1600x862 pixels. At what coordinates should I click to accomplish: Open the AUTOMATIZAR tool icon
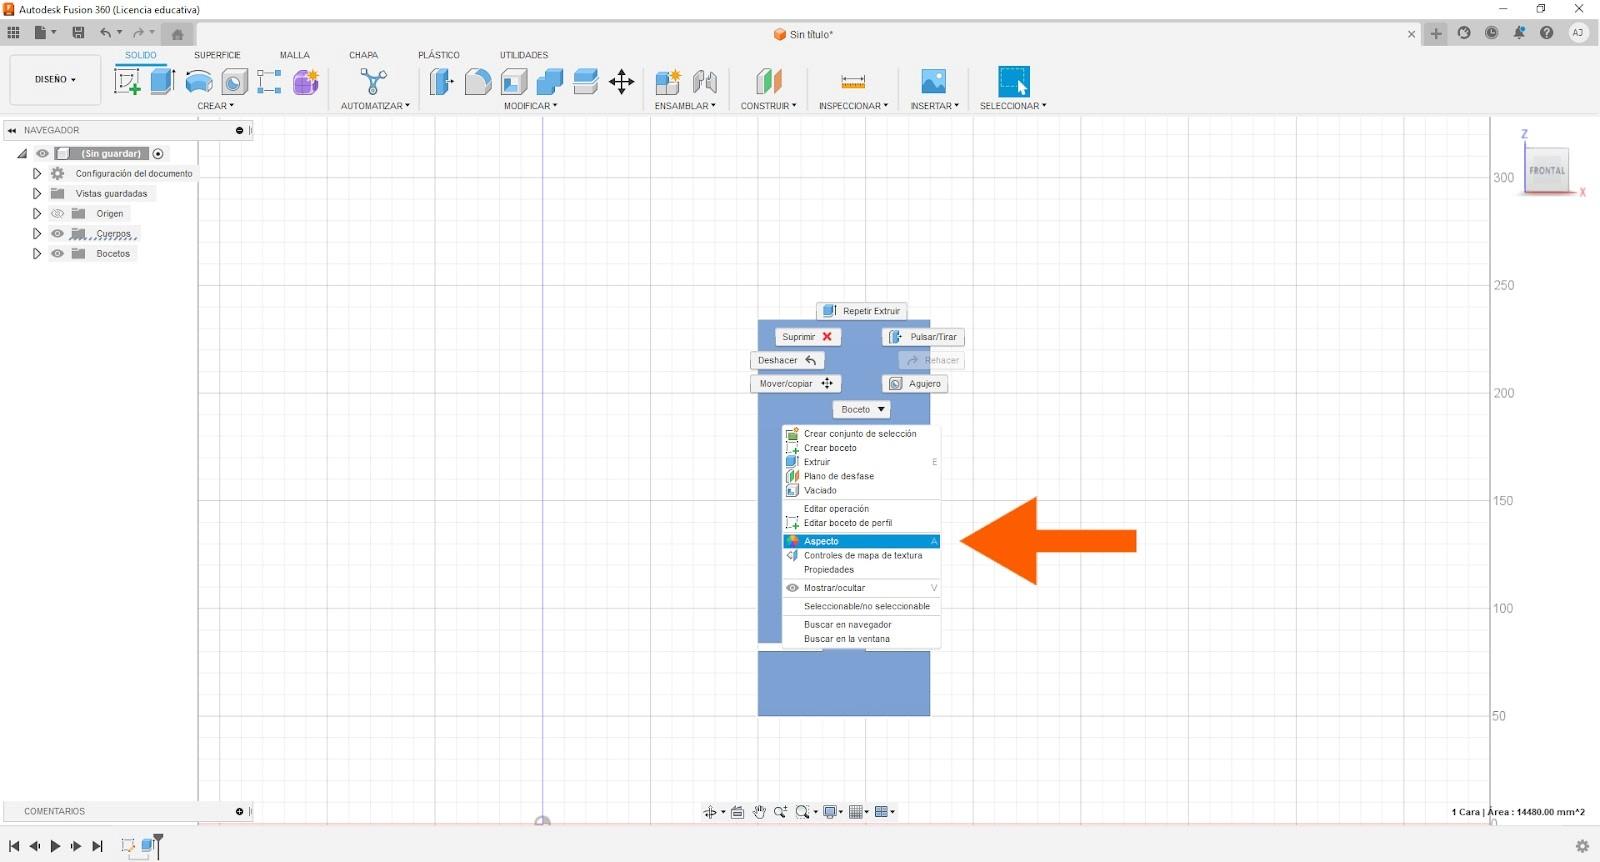[374, 82]
